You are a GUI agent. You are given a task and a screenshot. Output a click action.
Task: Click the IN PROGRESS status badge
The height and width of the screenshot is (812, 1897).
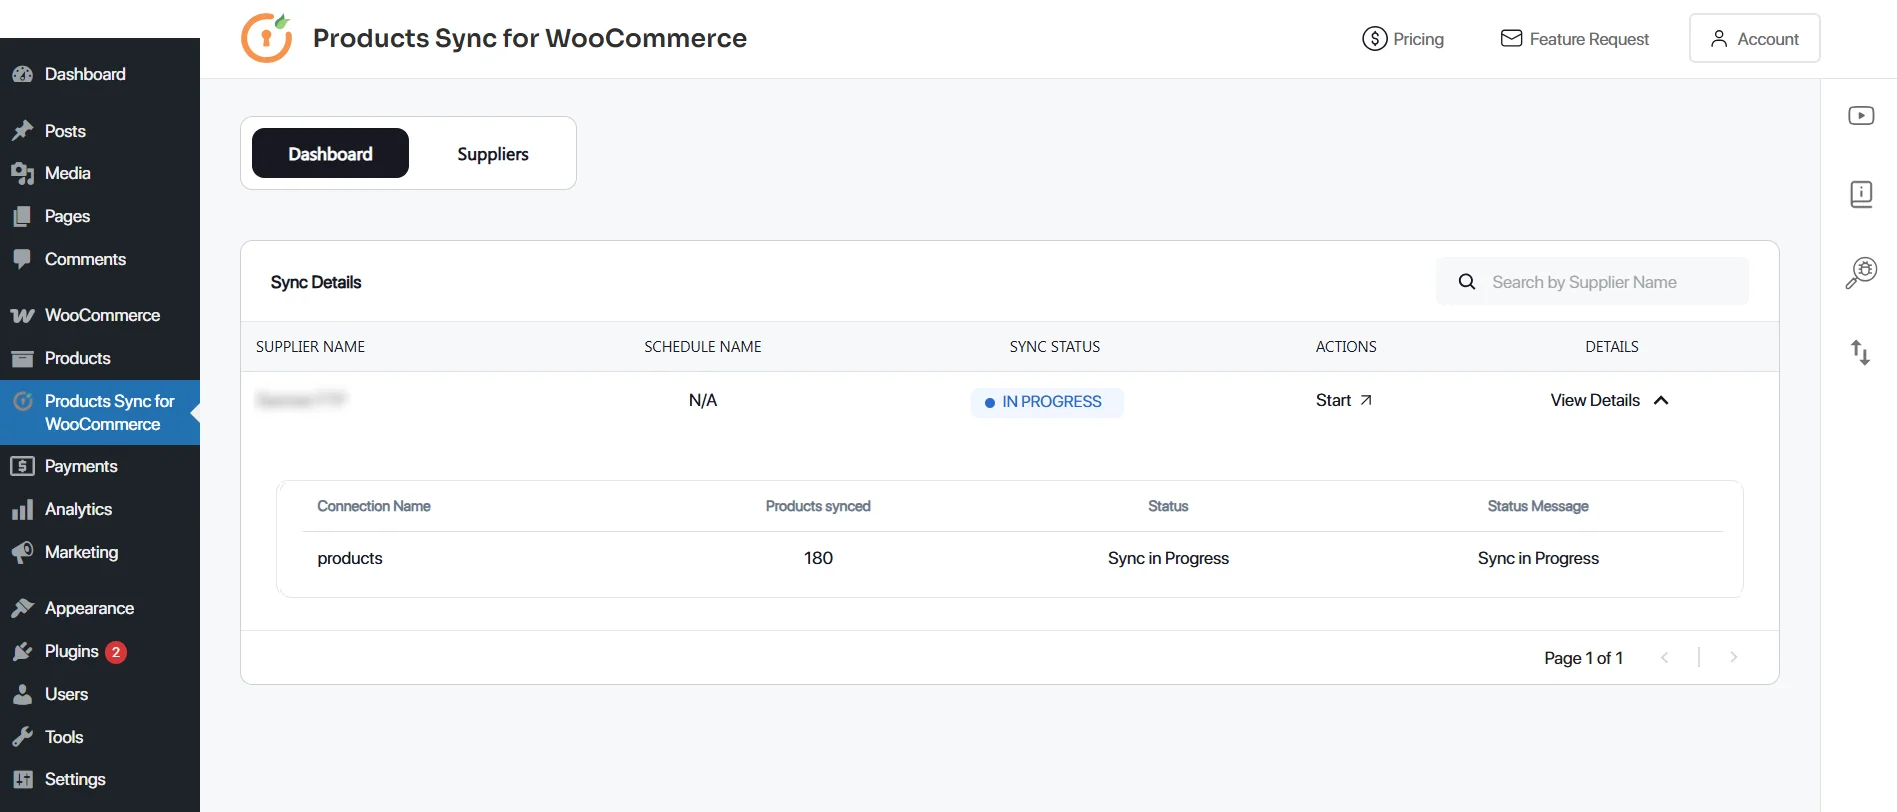tap(1047, 402)
